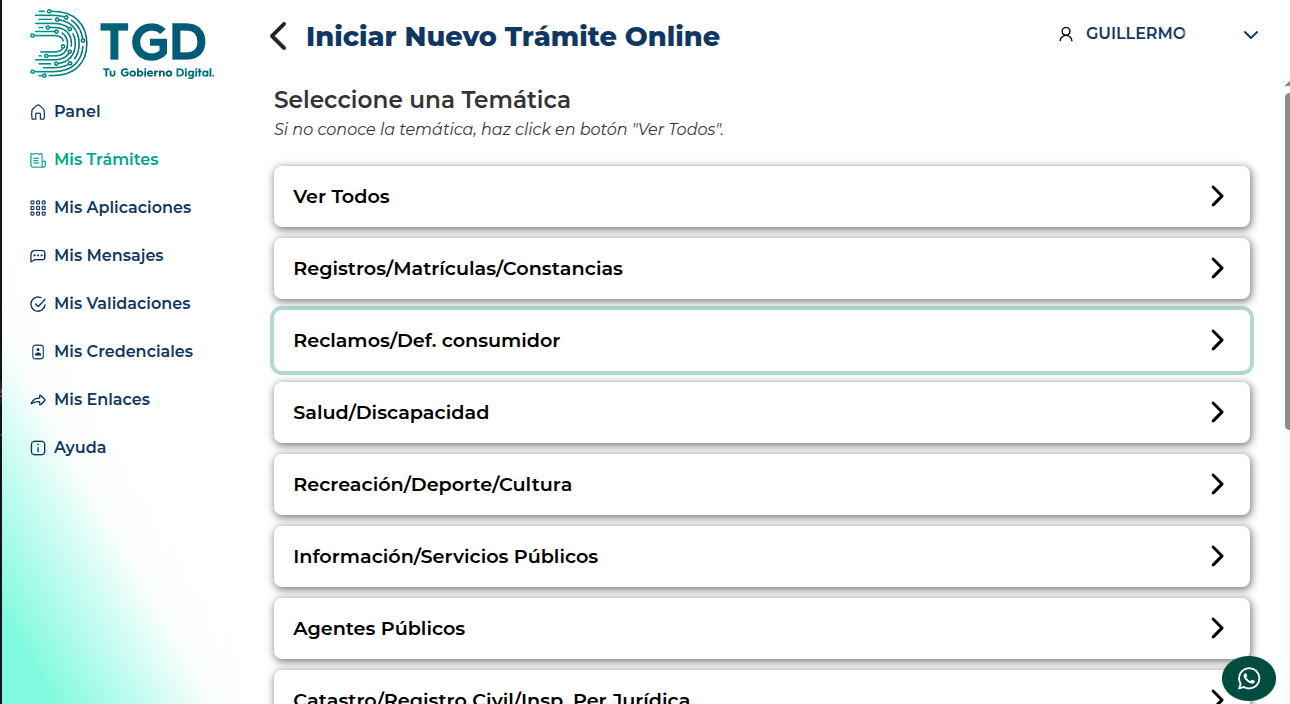
Task: Open Mis Credenciales in the sidebar
Action: coord(124,352)
